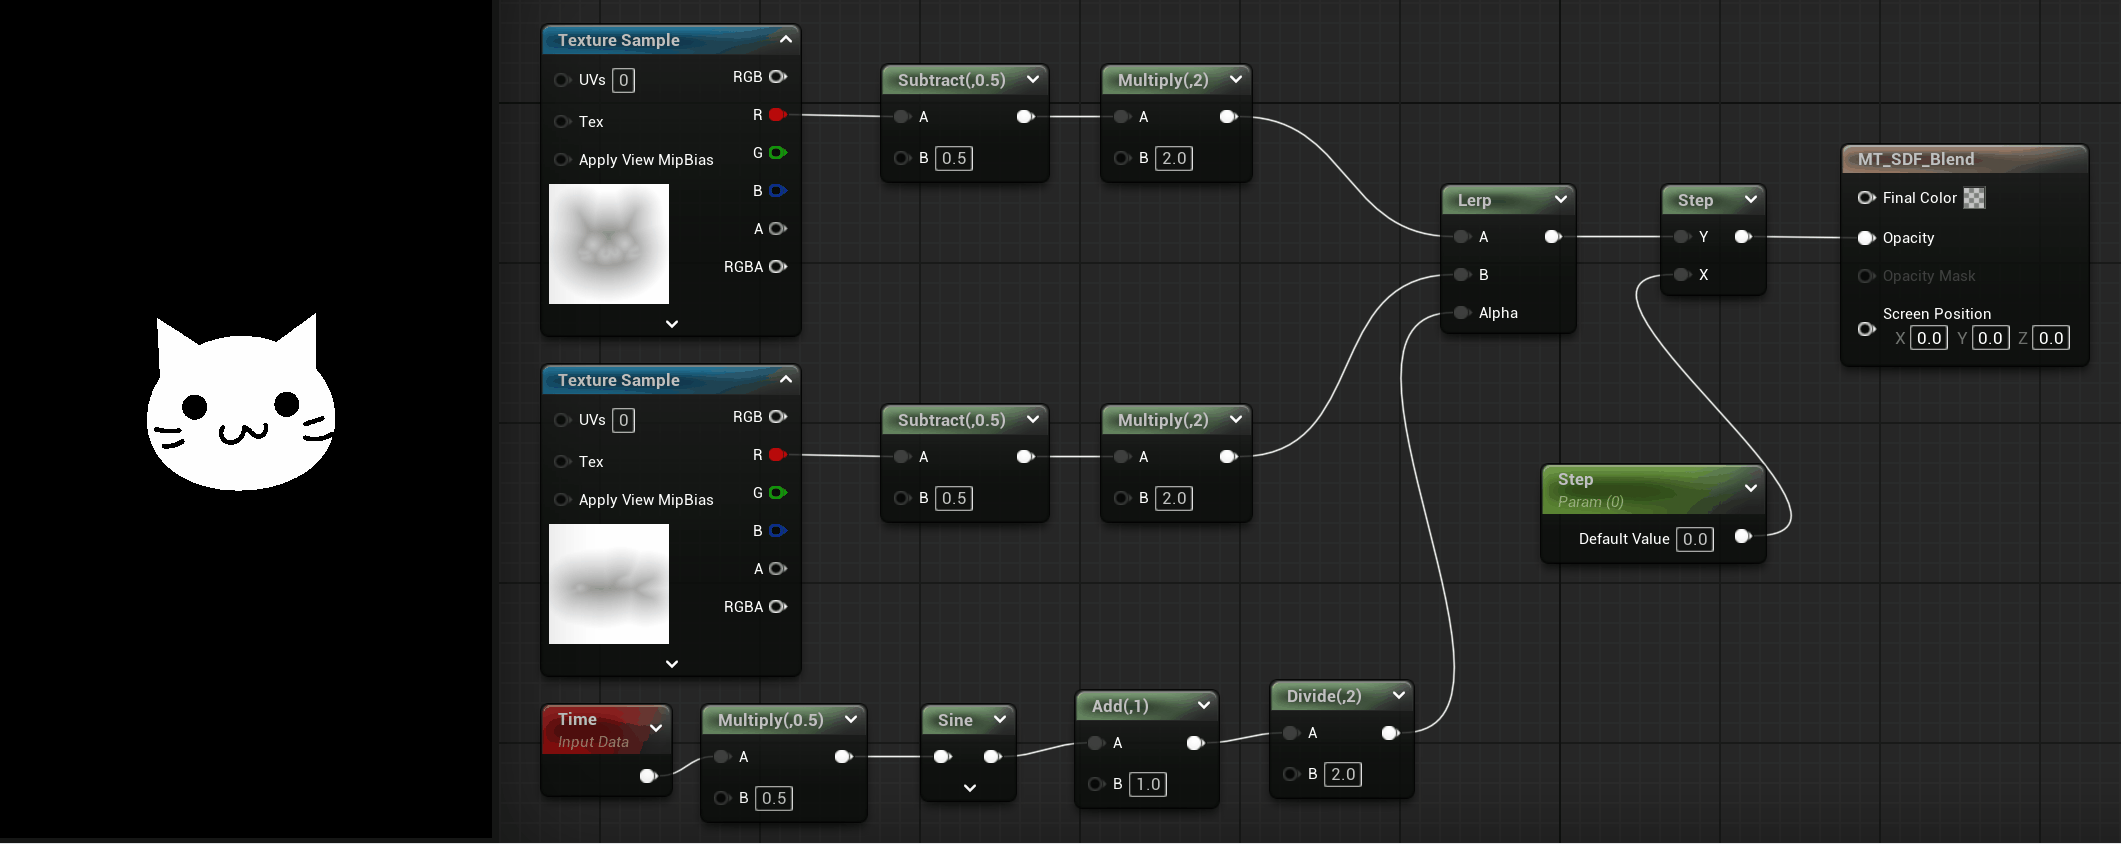Click the Final Color checkered swatch
Screen dimensions: 2121x844
click(1974, 198)
